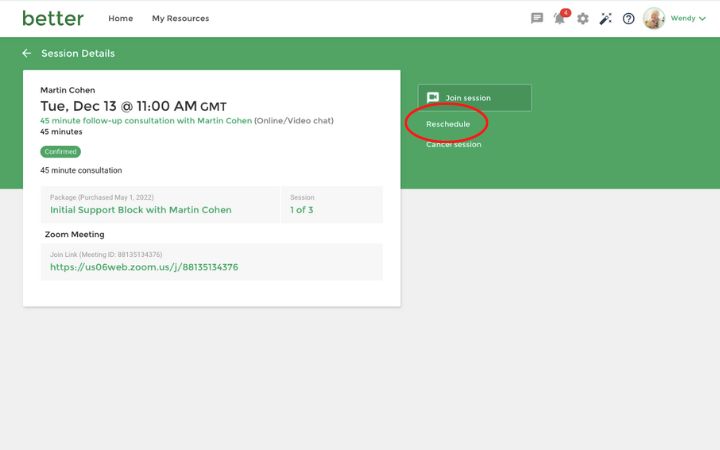Click the better logo
Screen dimensions: 720x450
pos(53,18)
